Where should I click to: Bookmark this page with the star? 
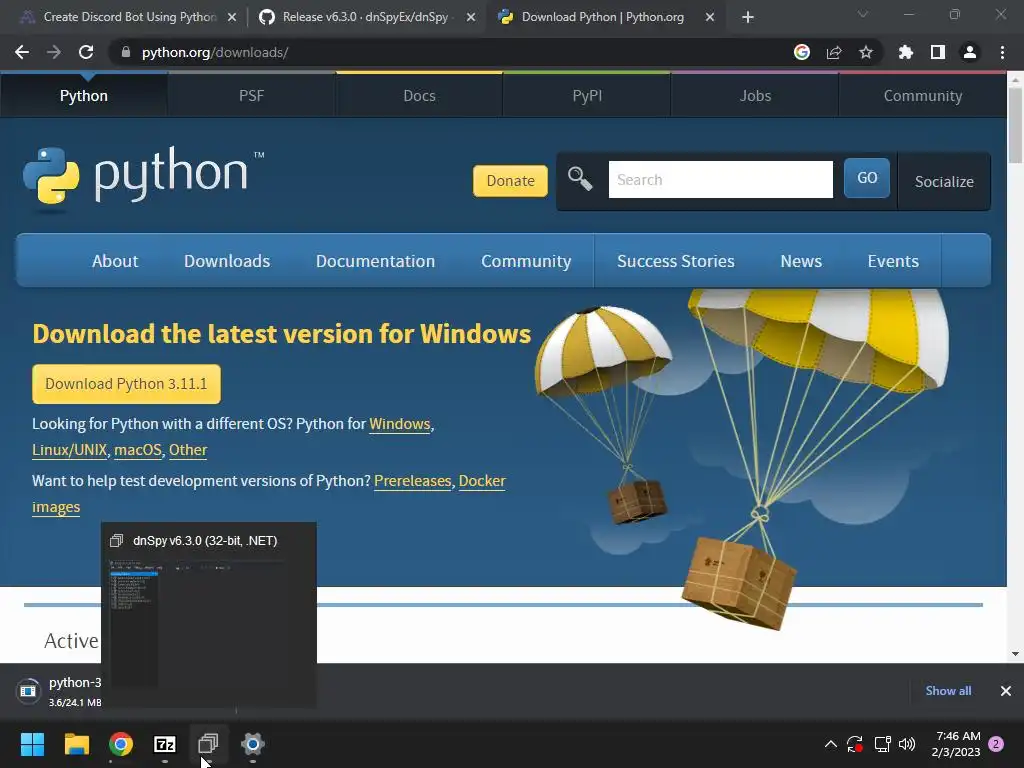(866, 52)
